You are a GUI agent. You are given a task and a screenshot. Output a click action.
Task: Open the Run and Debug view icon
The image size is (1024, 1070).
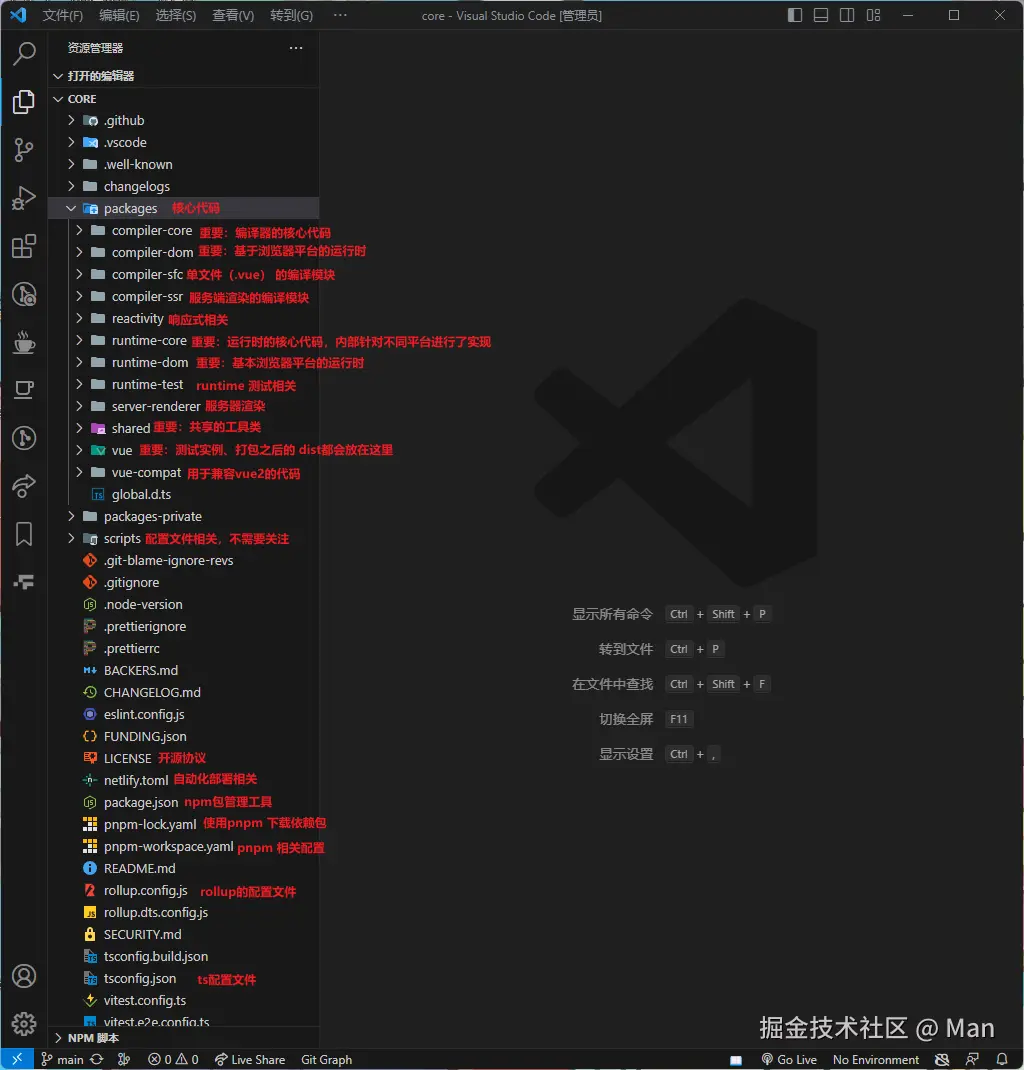coord(24,199)
